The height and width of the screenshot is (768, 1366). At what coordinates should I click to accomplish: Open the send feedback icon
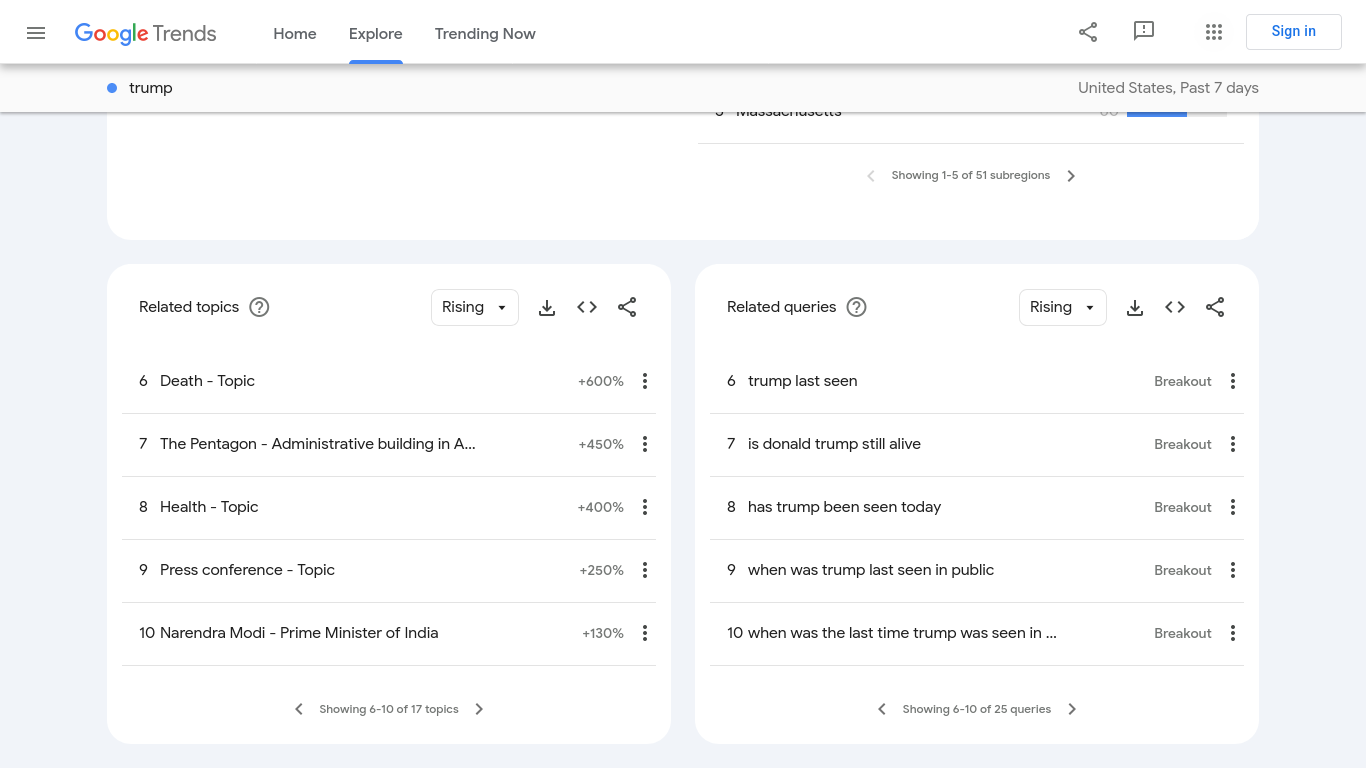(1144, 32)
